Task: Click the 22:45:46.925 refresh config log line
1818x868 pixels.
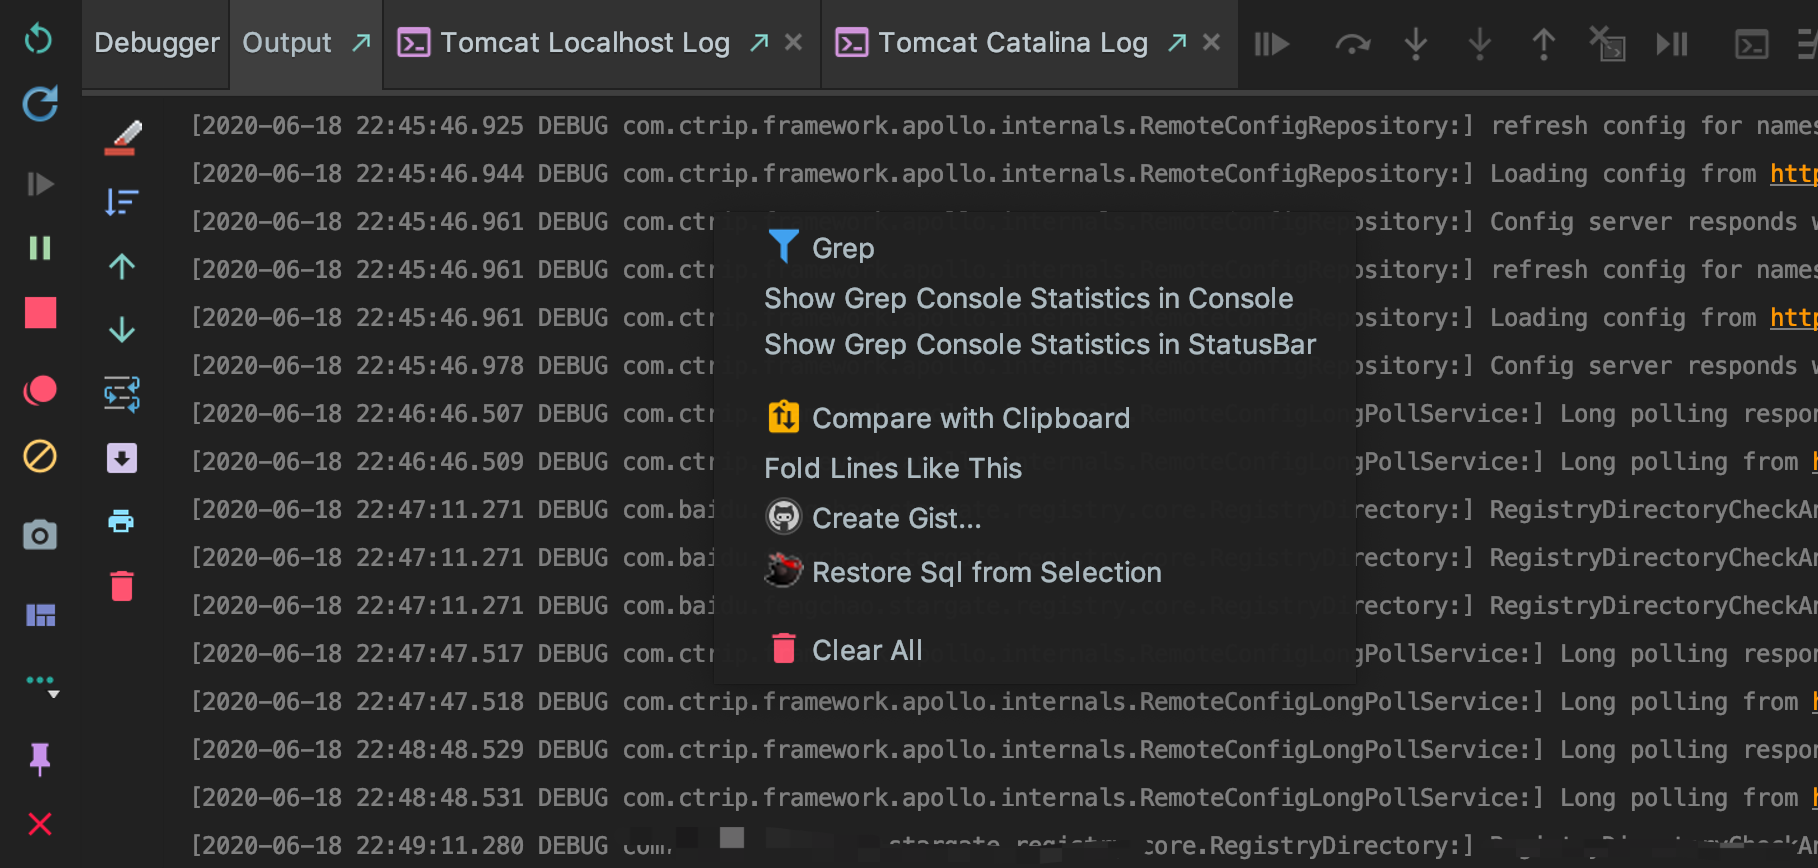Action: (x=1004, y=126)
